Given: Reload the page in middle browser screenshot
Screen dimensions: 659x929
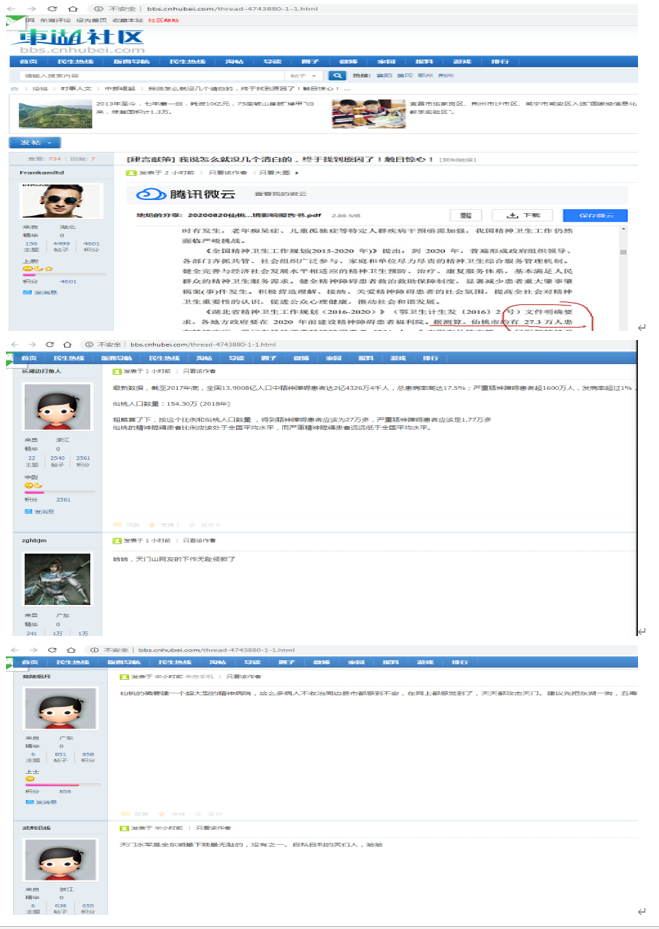Looking at the screenshot, I should [x=50, y=345].
